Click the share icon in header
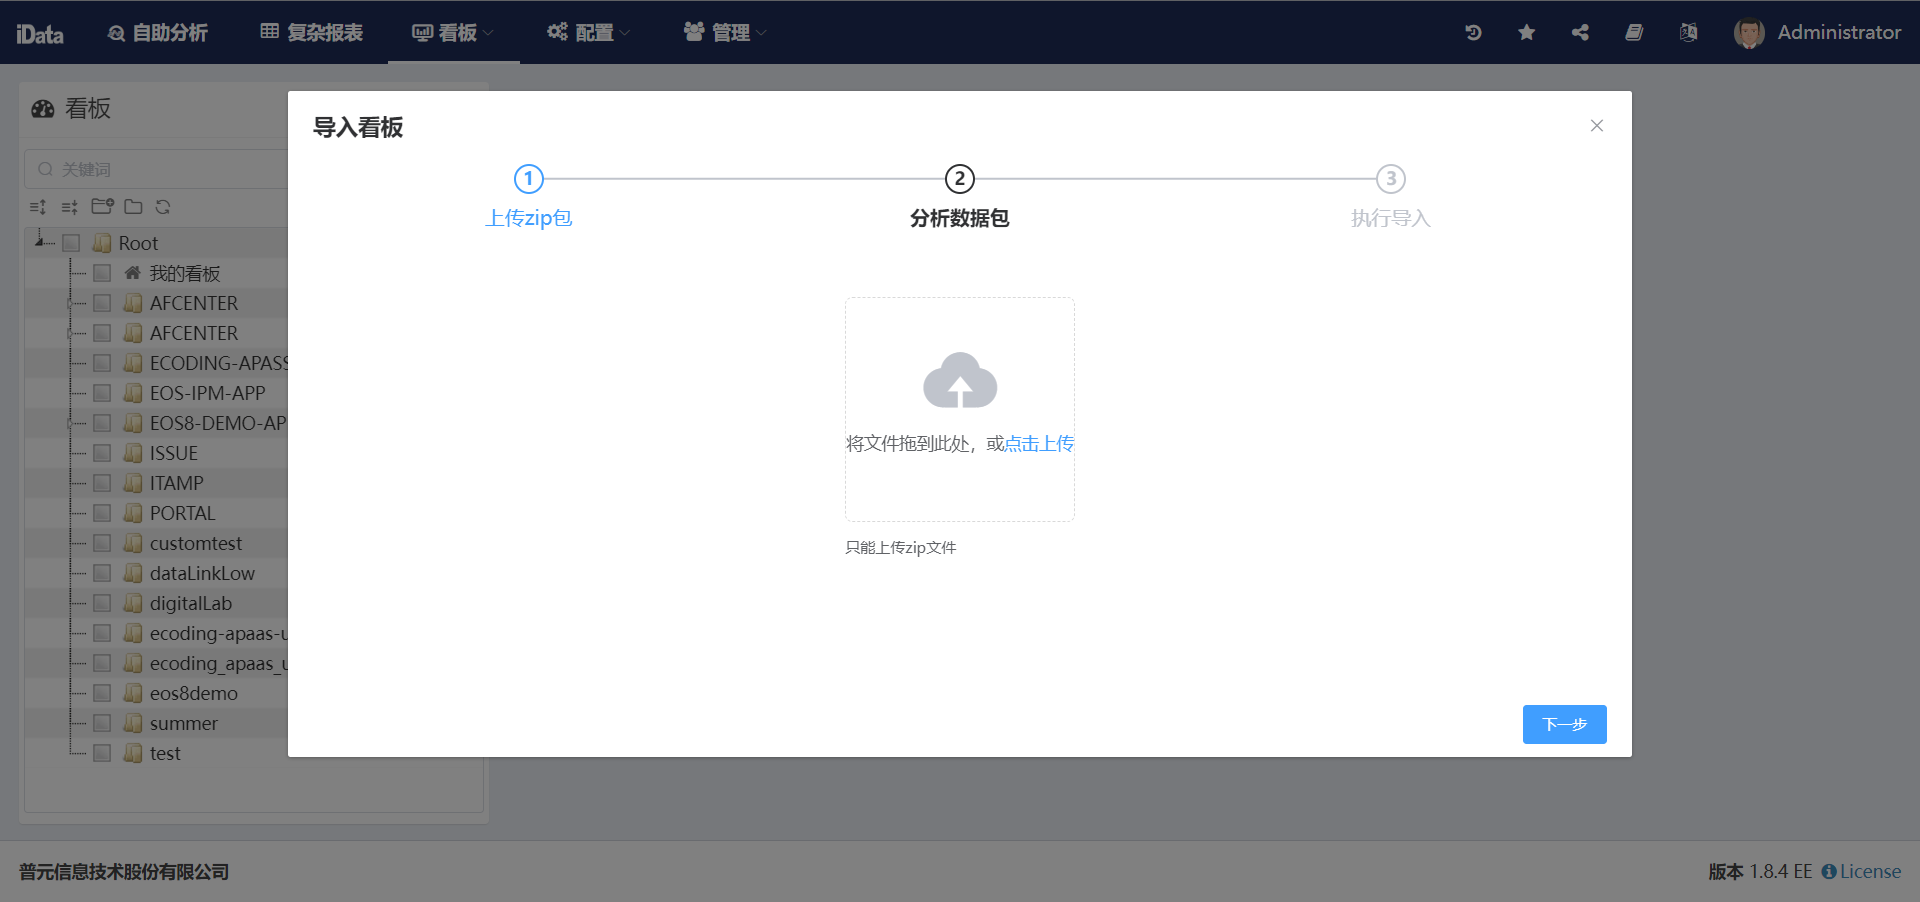 [x=1580, y=32]
